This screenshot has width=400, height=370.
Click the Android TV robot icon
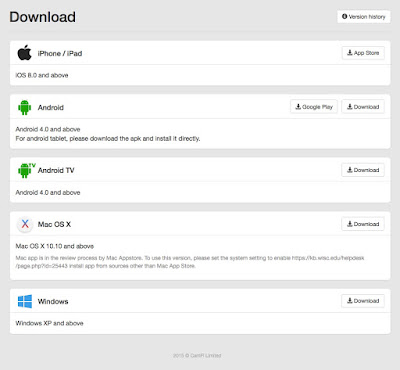tap(26, 170)
